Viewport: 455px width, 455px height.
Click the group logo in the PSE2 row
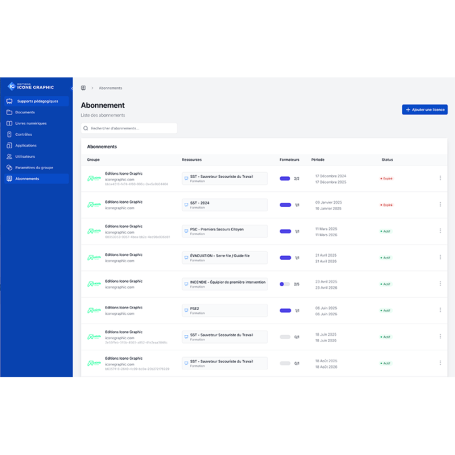94,310
